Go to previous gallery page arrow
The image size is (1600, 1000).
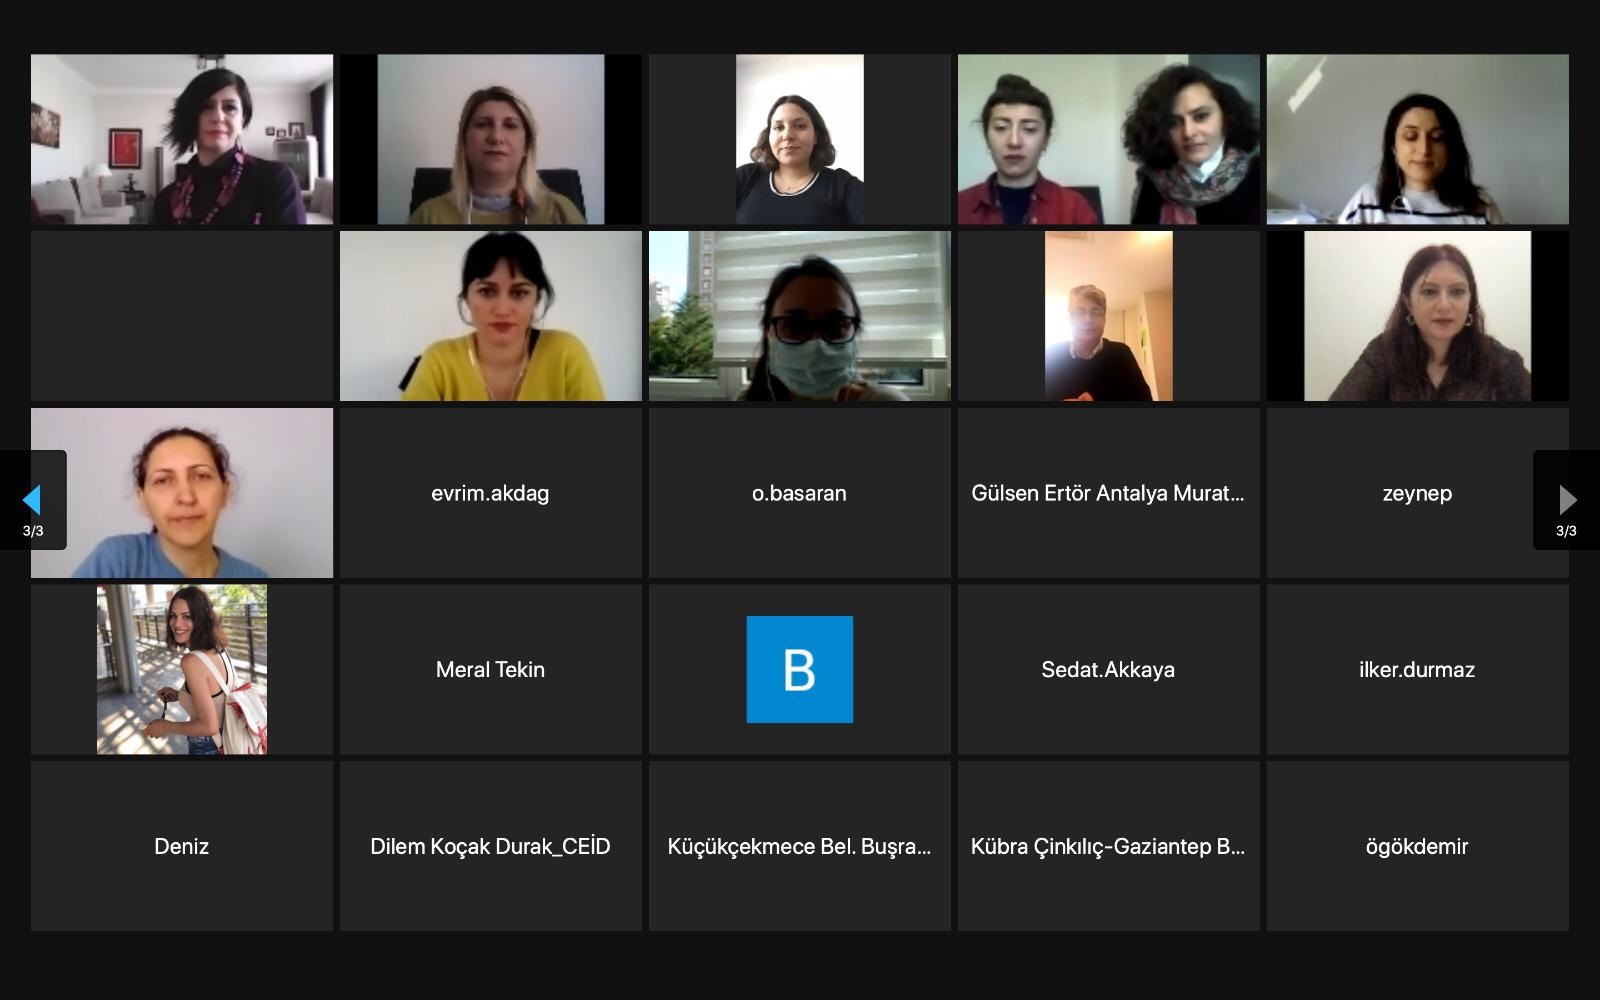(33, 499)
